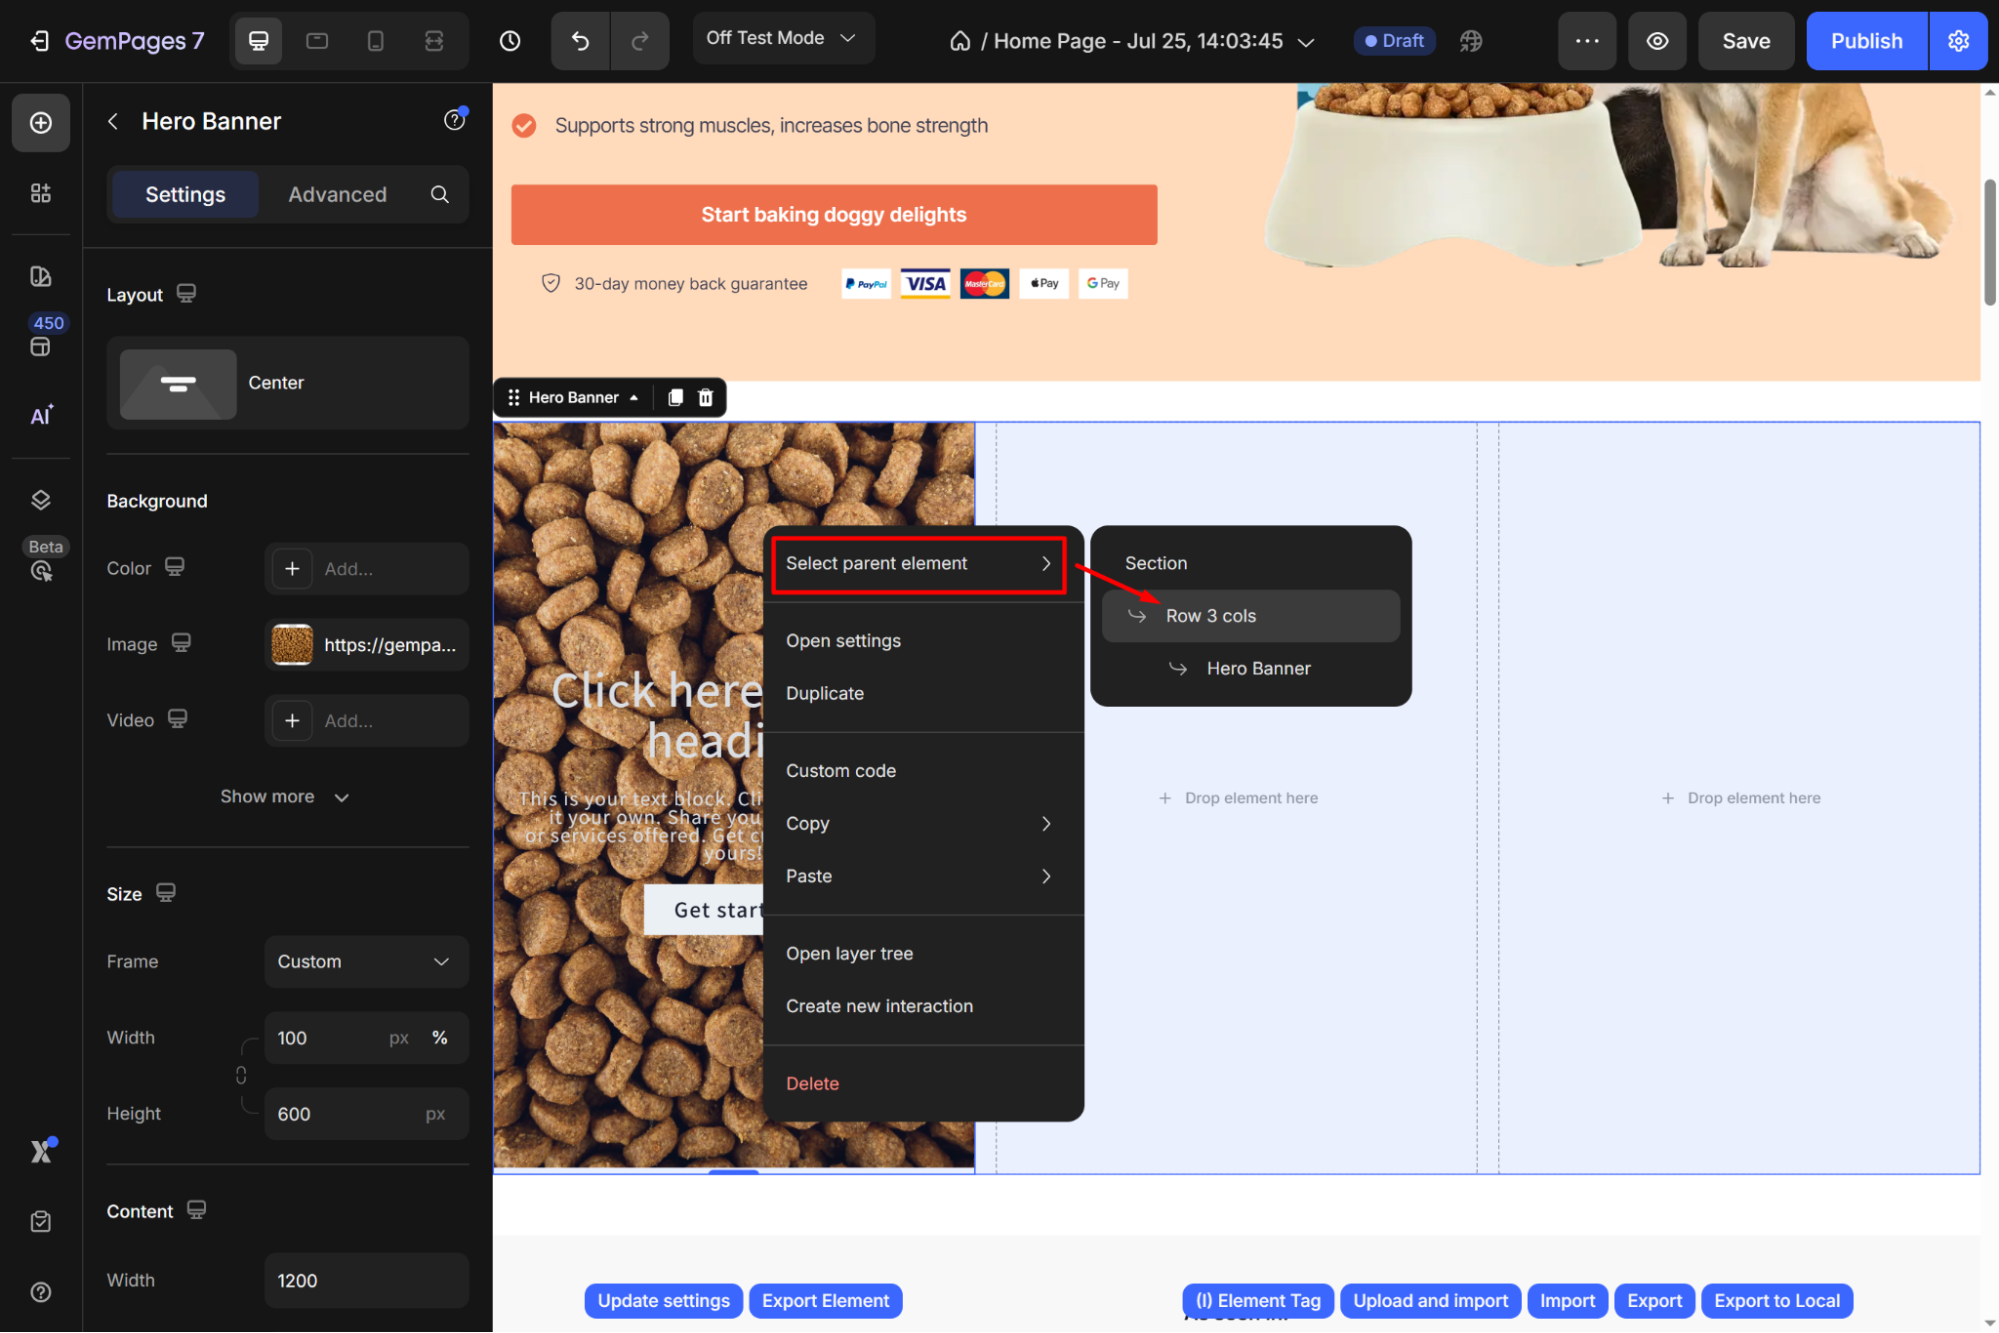Switch width unit to px
Viewport: 1999px width, 1333px height.
(399, 1038)
